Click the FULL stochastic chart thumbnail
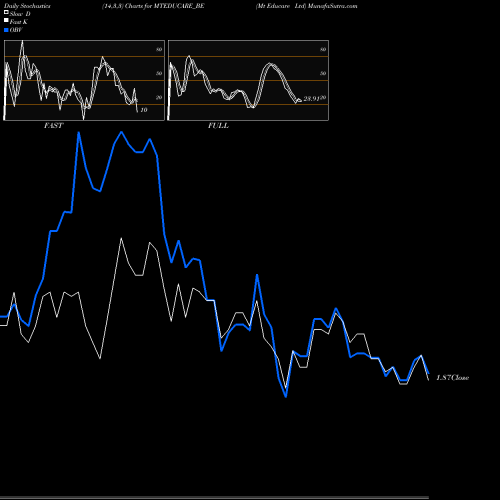This screenshot has width=500, height=500. [x=248, y=80]
